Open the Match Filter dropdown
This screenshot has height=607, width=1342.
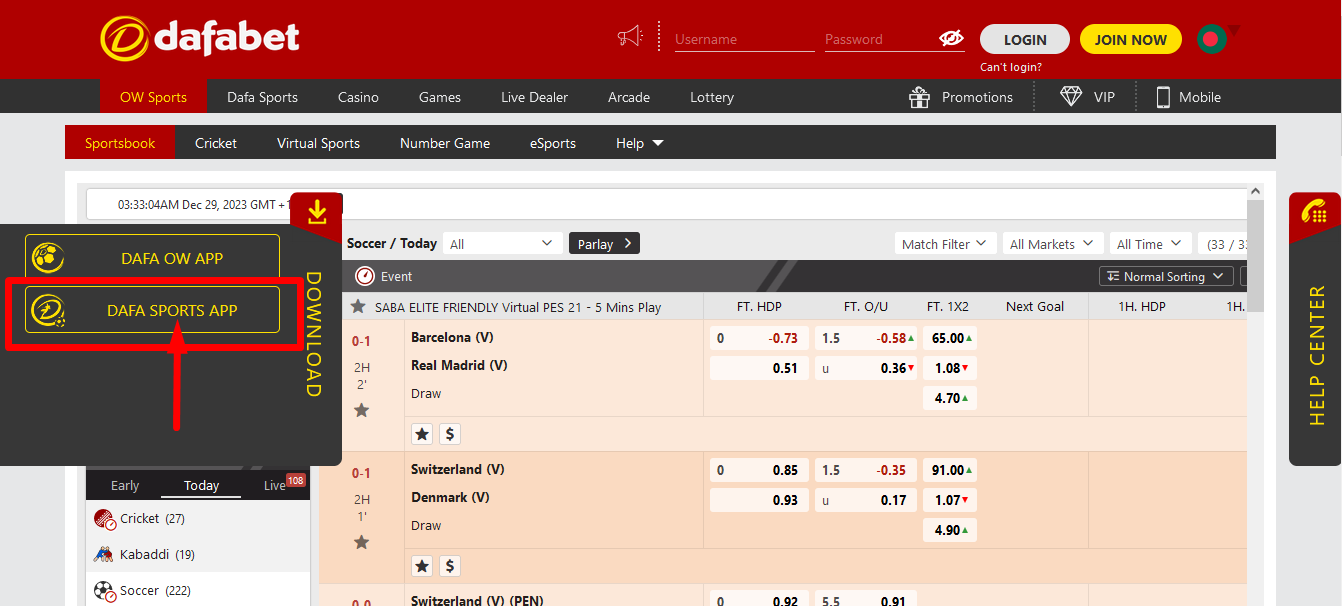945,243
